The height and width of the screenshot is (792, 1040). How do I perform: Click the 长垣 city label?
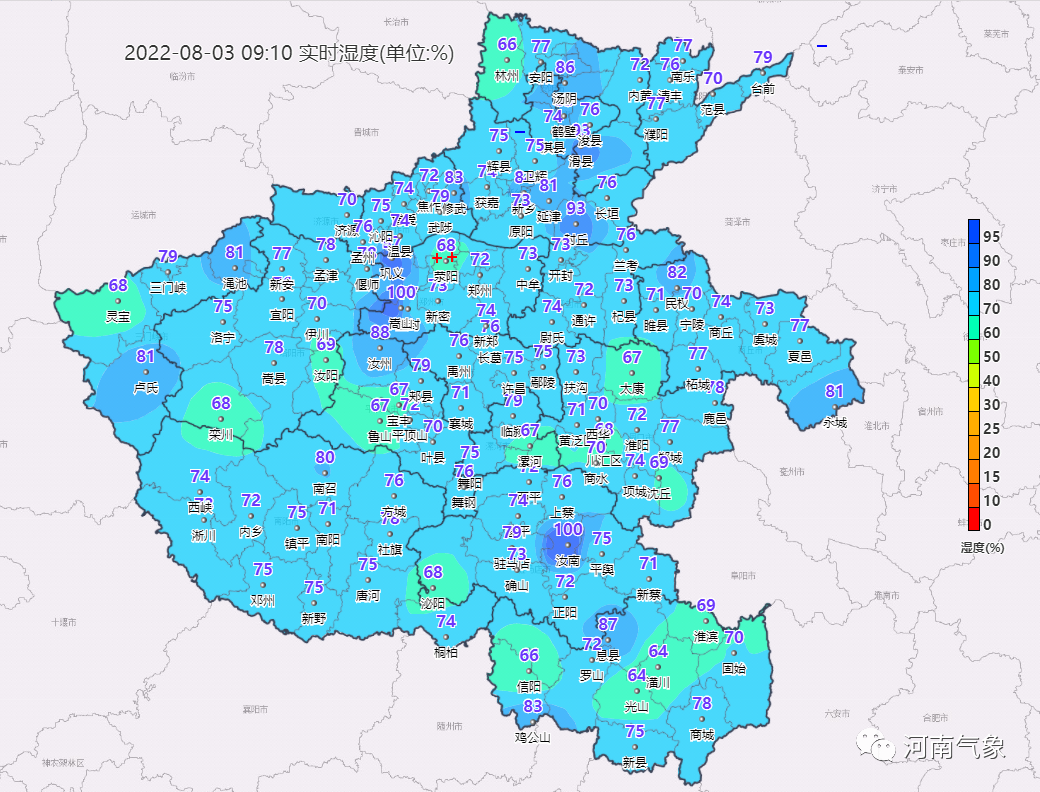tap(607, 214)
